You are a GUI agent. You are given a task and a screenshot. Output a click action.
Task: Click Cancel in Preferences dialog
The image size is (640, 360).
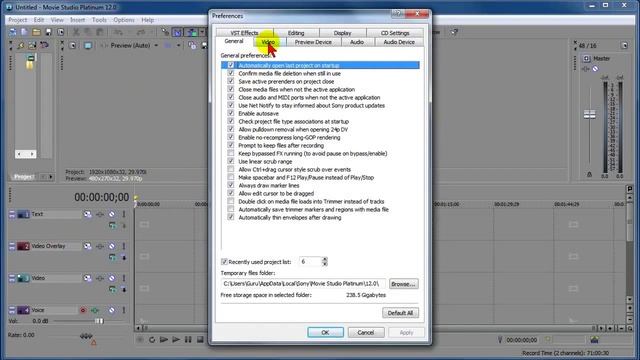366,332
